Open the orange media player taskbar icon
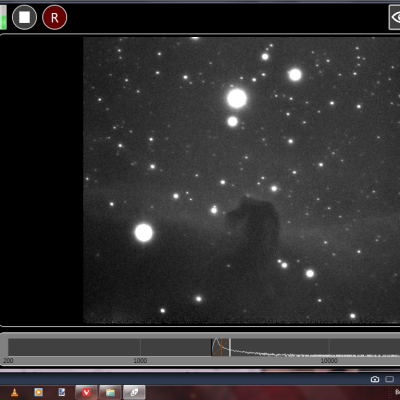The width and height of the screenshot is (400, 400). point(38,392)
